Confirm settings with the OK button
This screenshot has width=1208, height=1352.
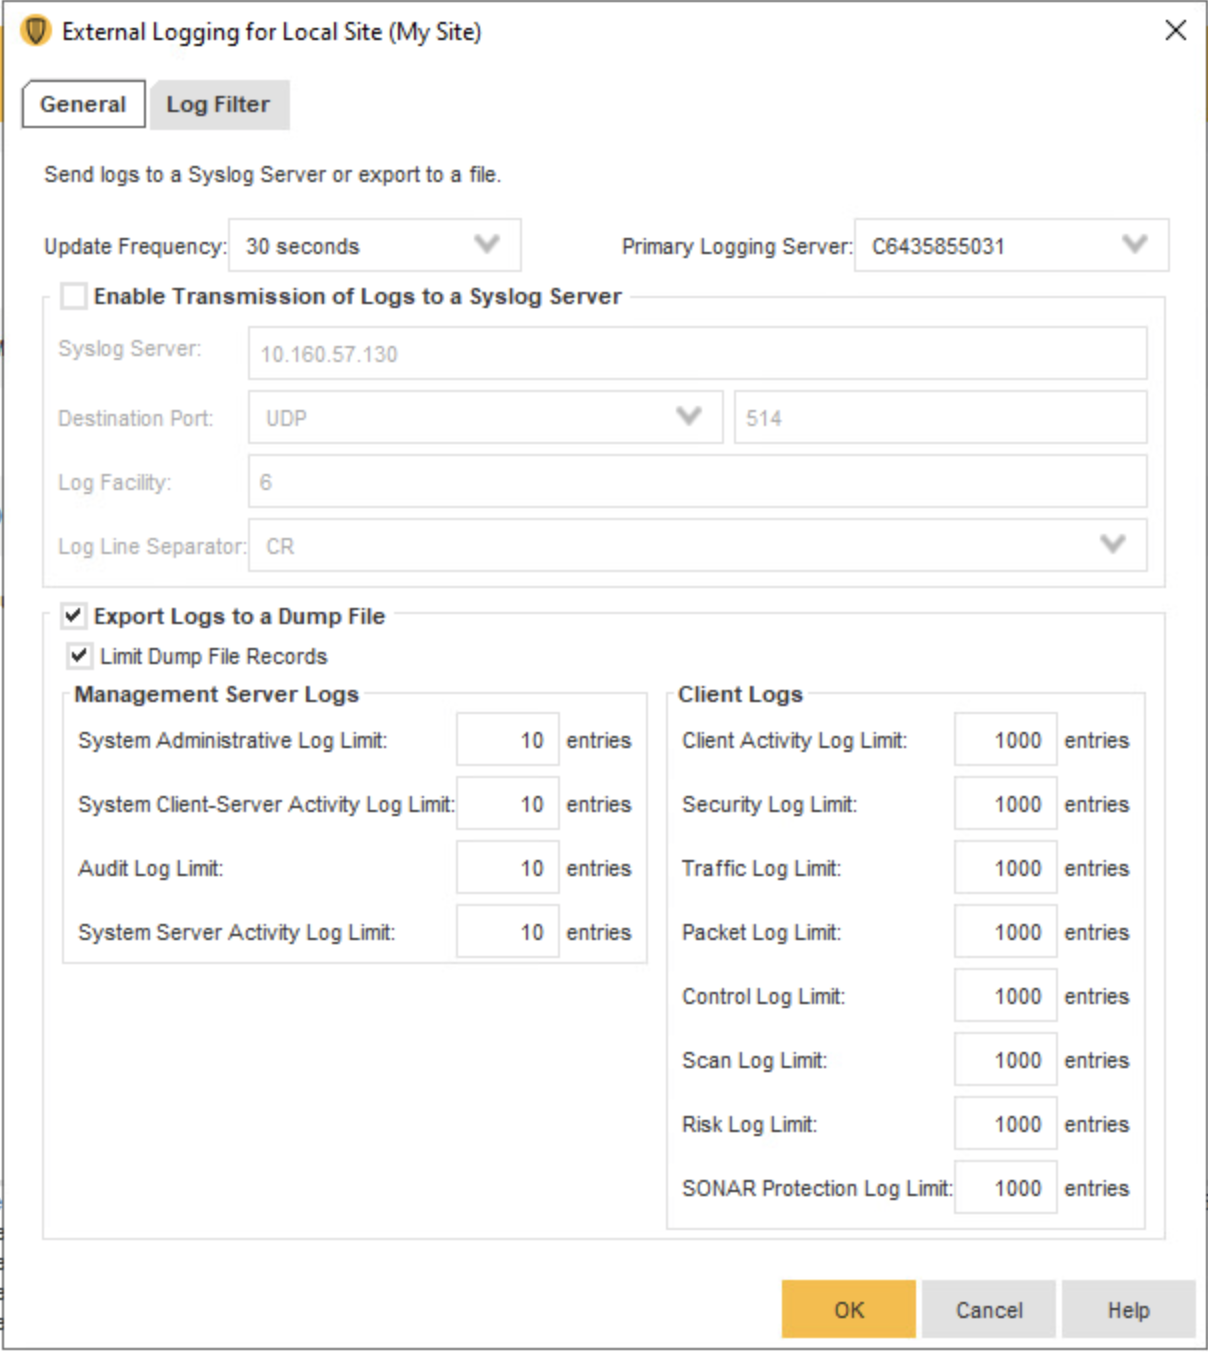[x=848, y=1309]
